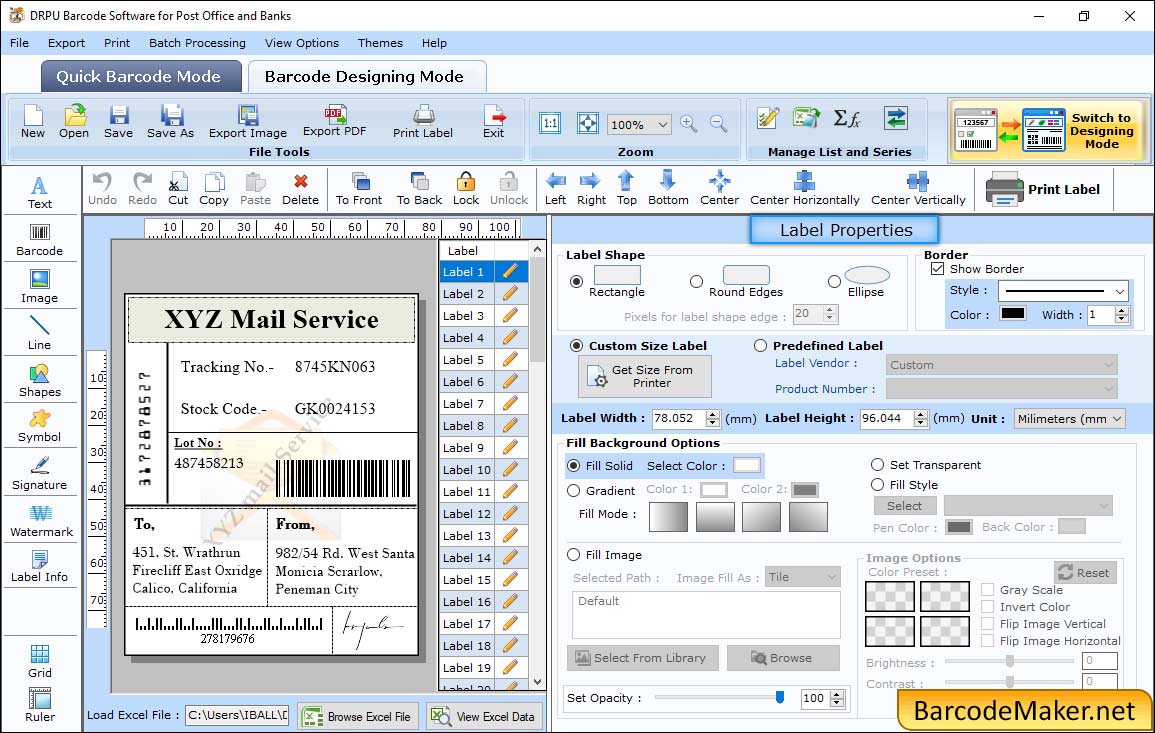
Task: Open Product Number dropdown
Action: tap(1002, 388)
